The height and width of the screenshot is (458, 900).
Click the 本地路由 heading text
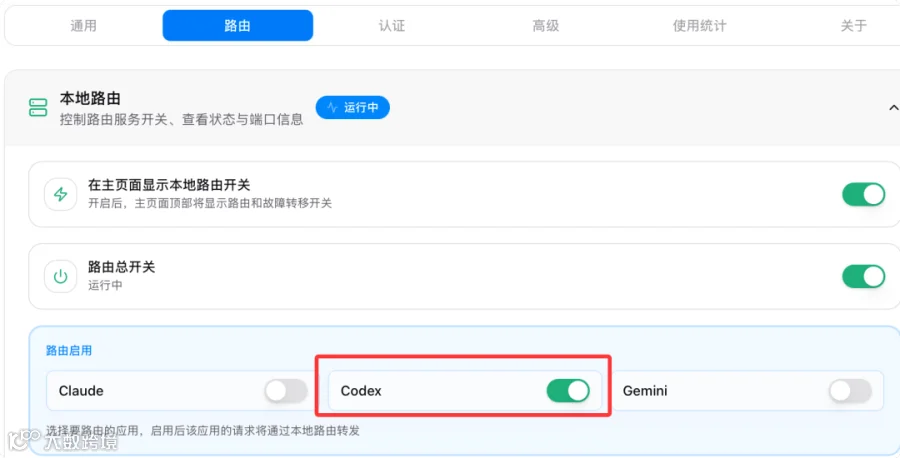(x=90, y=98)
